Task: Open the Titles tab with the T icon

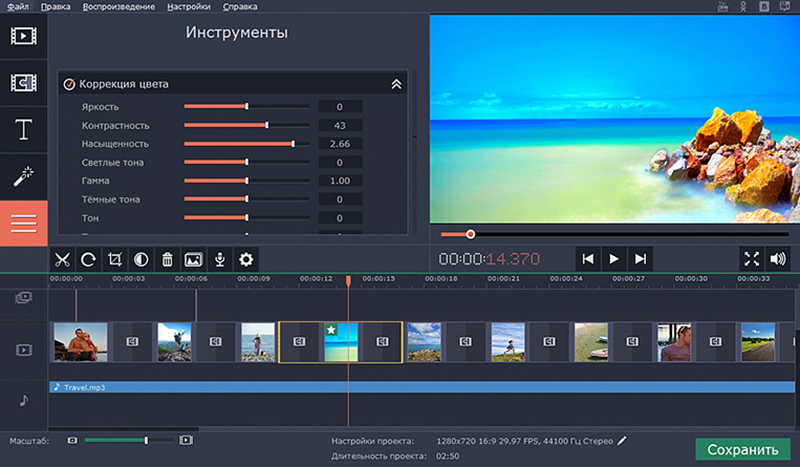Action: coord(23,129)
